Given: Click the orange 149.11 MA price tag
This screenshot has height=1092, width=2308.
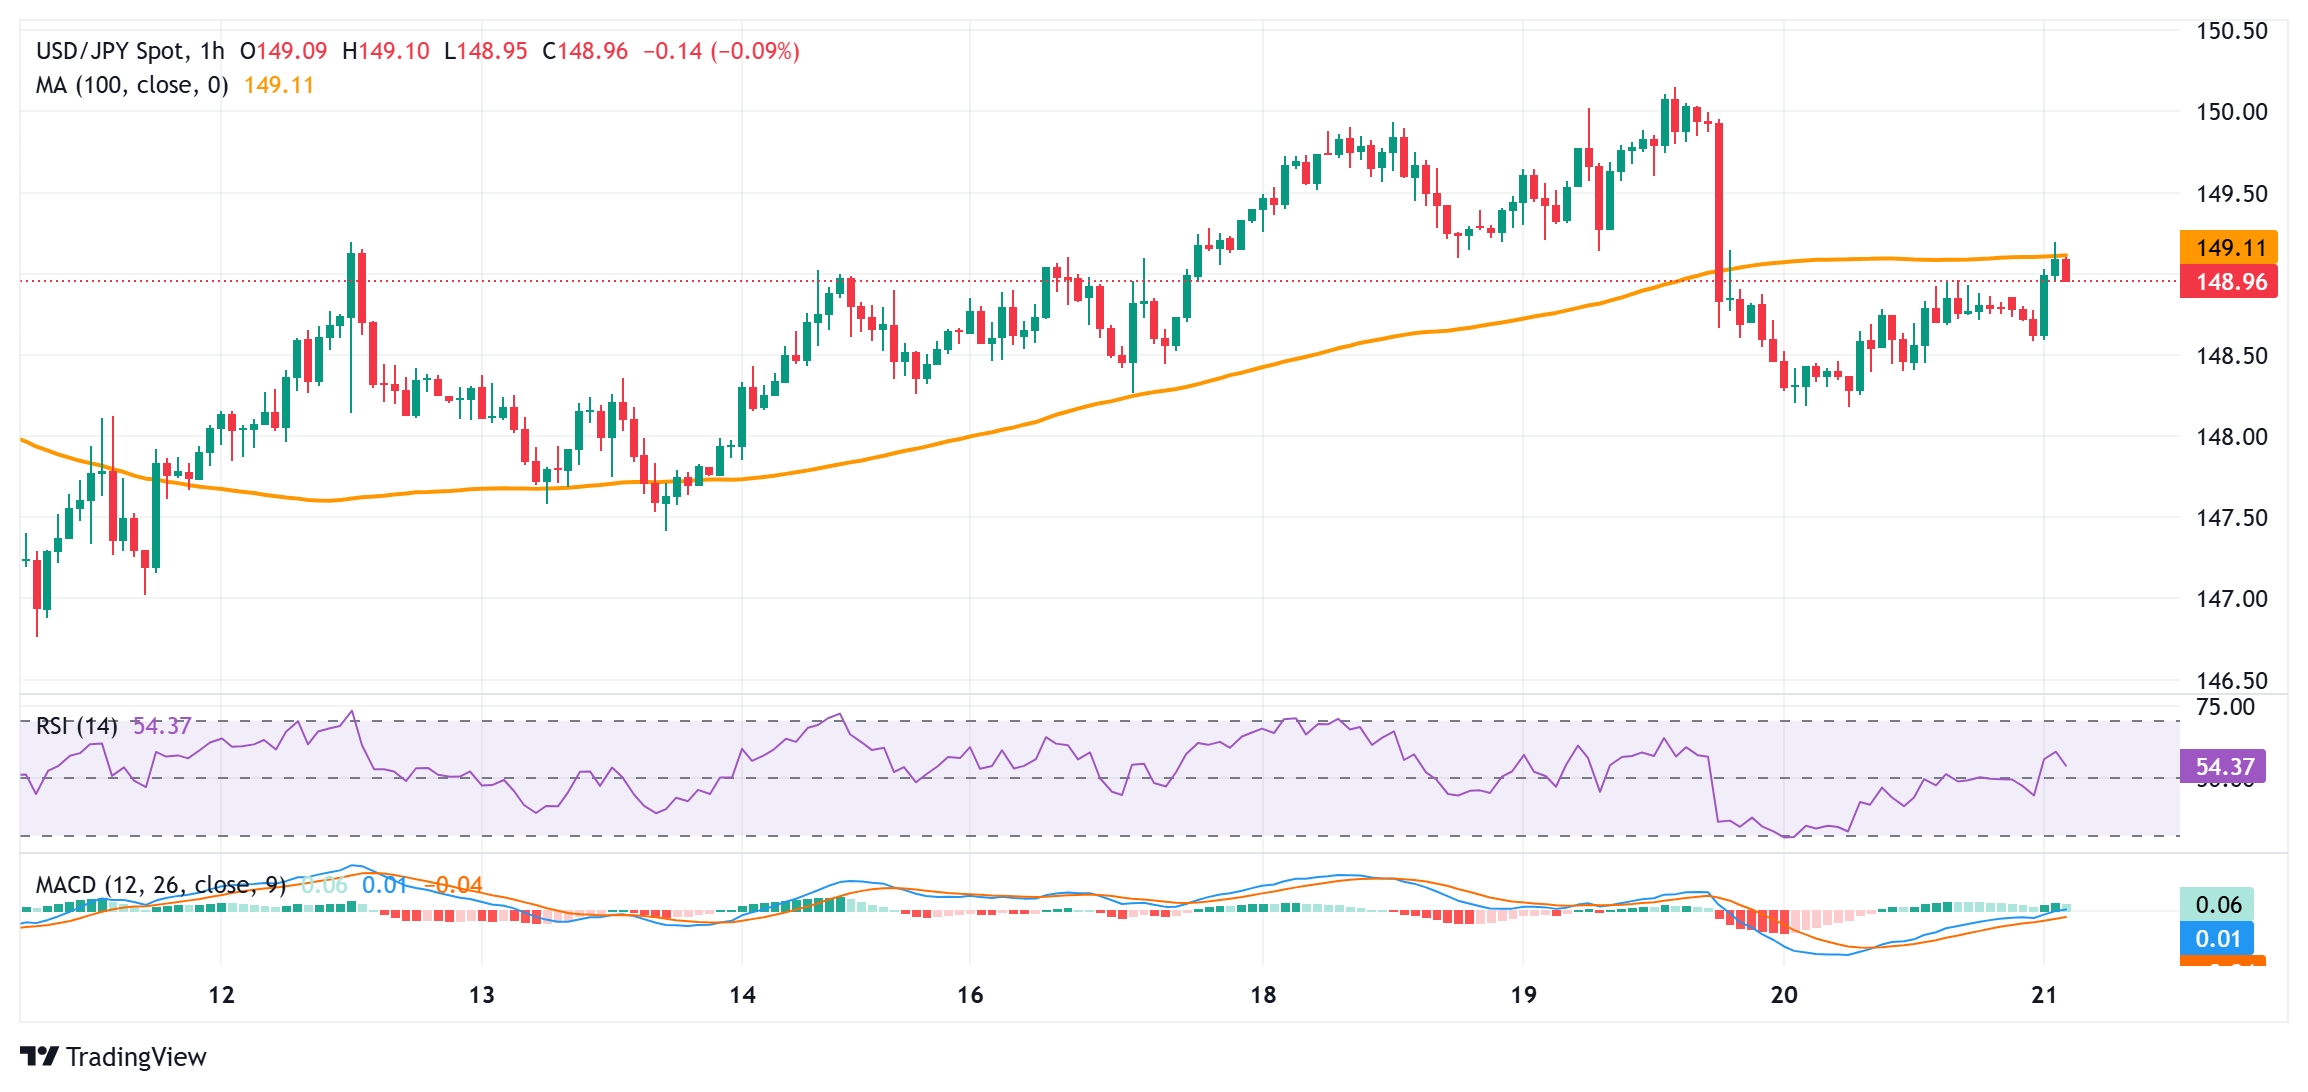Looking at the screenshot, I should coord(2229,247).
